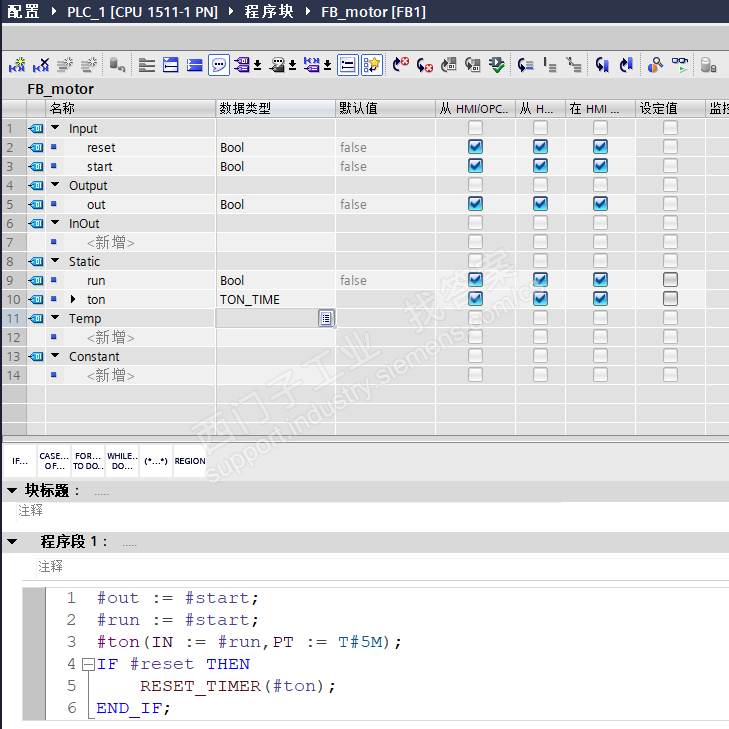Insert IF... statement template

tap(20, 461)
